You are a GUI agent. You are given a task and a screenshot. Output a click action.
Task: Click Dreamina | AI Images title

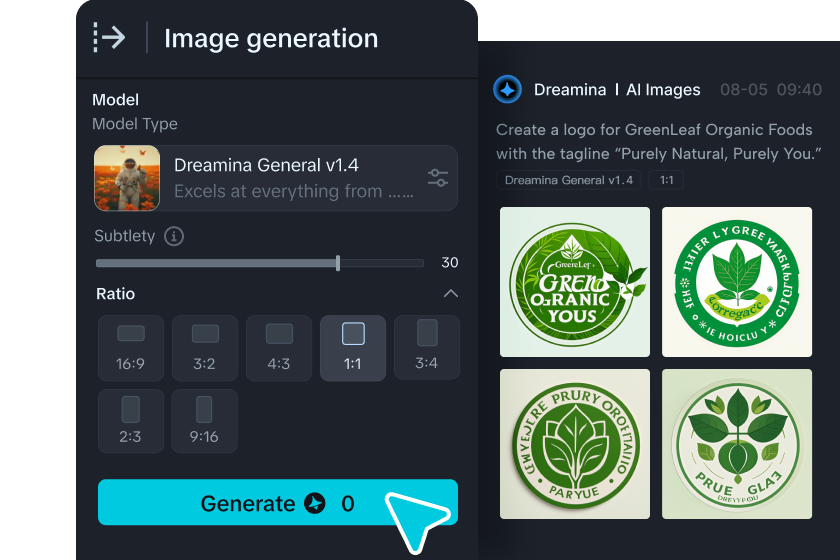[617, 89]
